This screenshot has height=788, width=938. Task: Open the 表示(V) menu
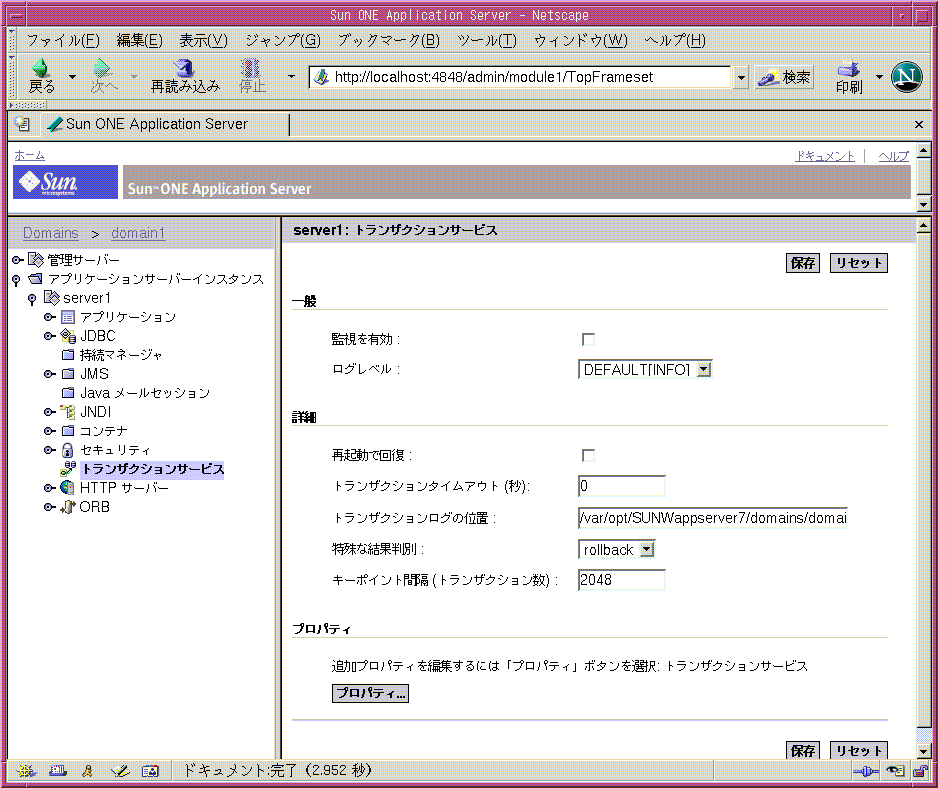tap(203, 40)
